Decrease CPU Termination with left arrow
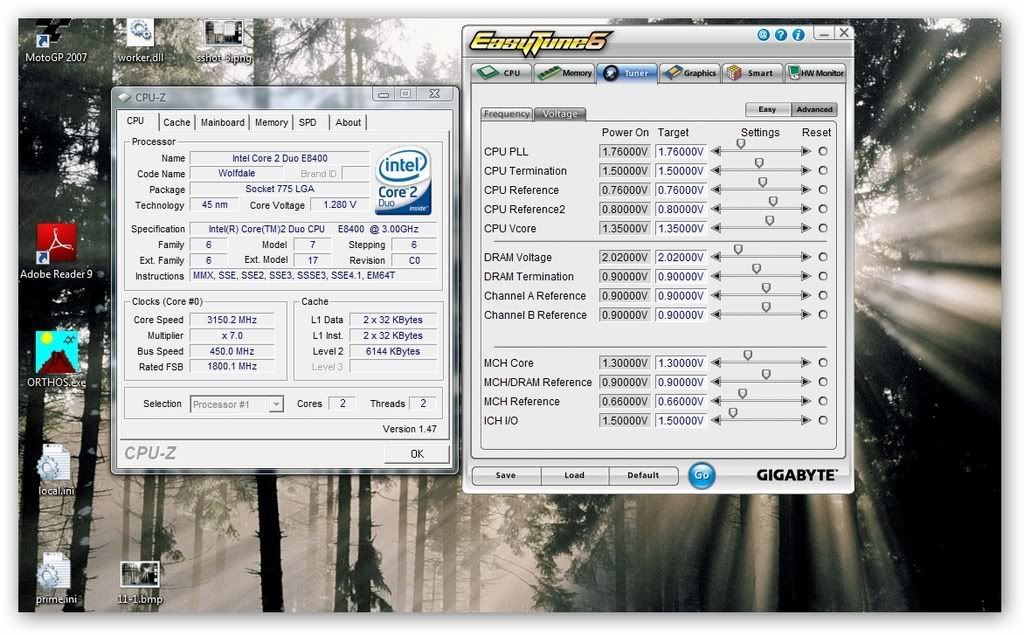Screen dimensions: 1024x635 (x=716, y=171)
